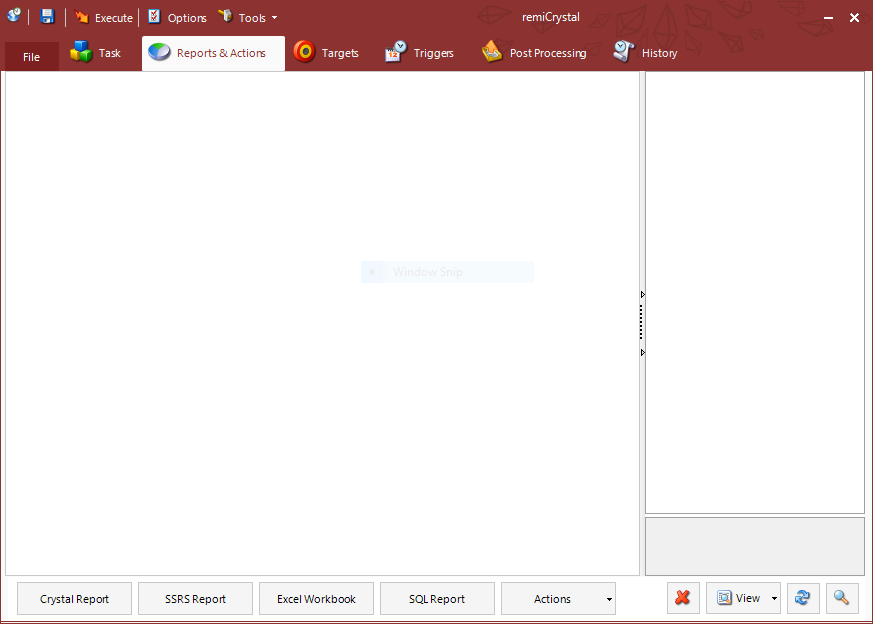
Task: Expand the Actions dropdown arrow
Action: [x=609, y=600]
